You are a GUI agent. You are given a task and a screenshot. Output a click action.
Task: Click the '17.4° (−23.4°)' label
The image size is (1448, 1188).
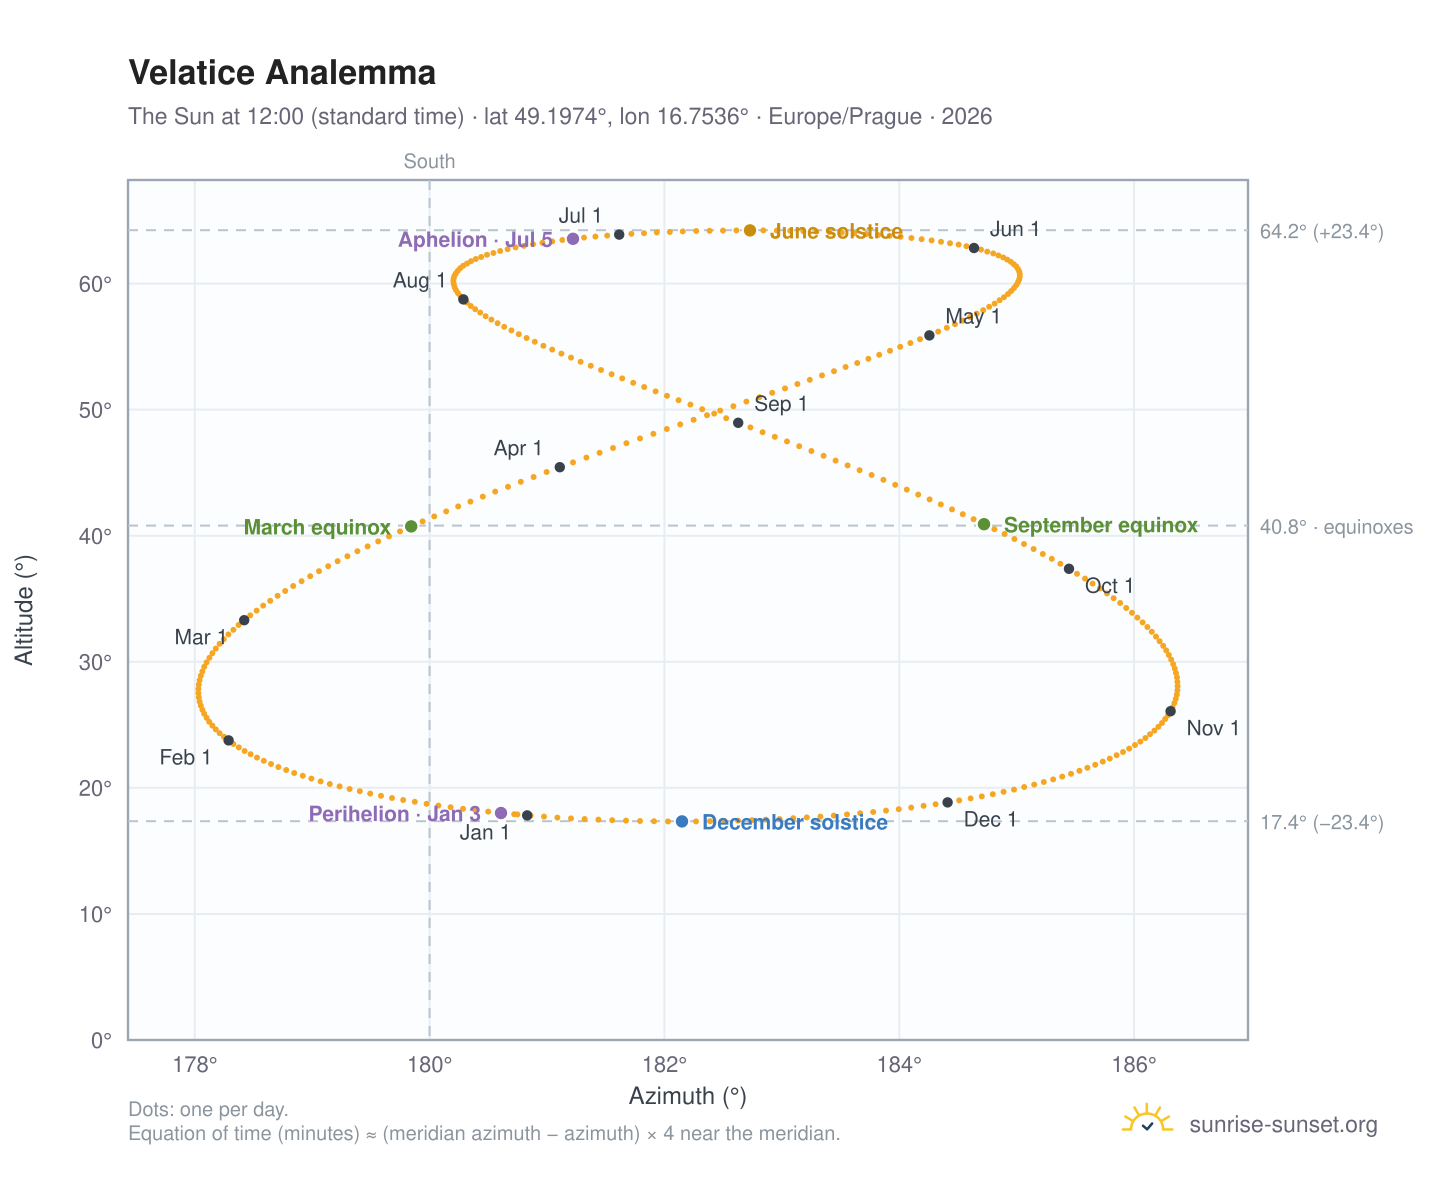(x=1321, y=823)
